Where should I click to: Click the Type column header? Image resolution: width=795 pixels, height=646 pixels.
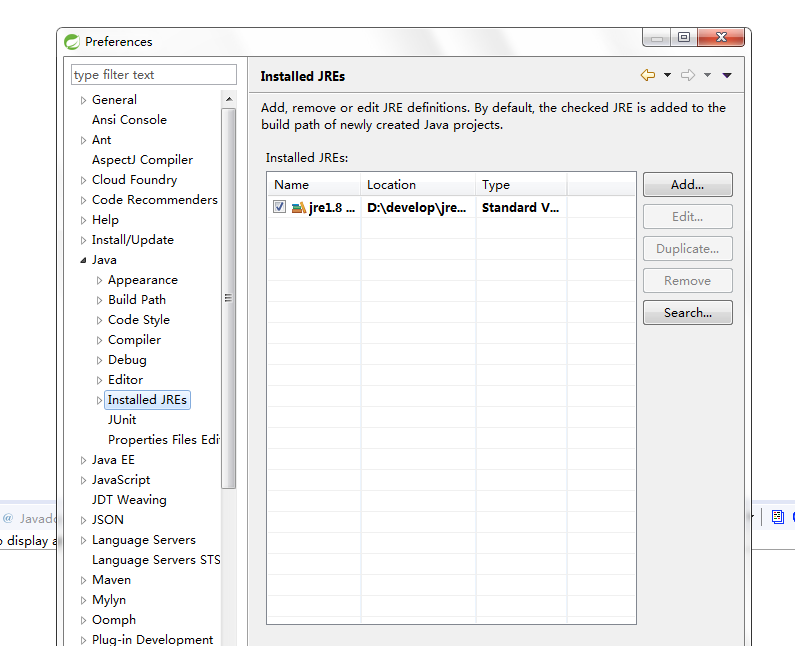(x=521, y=185)
